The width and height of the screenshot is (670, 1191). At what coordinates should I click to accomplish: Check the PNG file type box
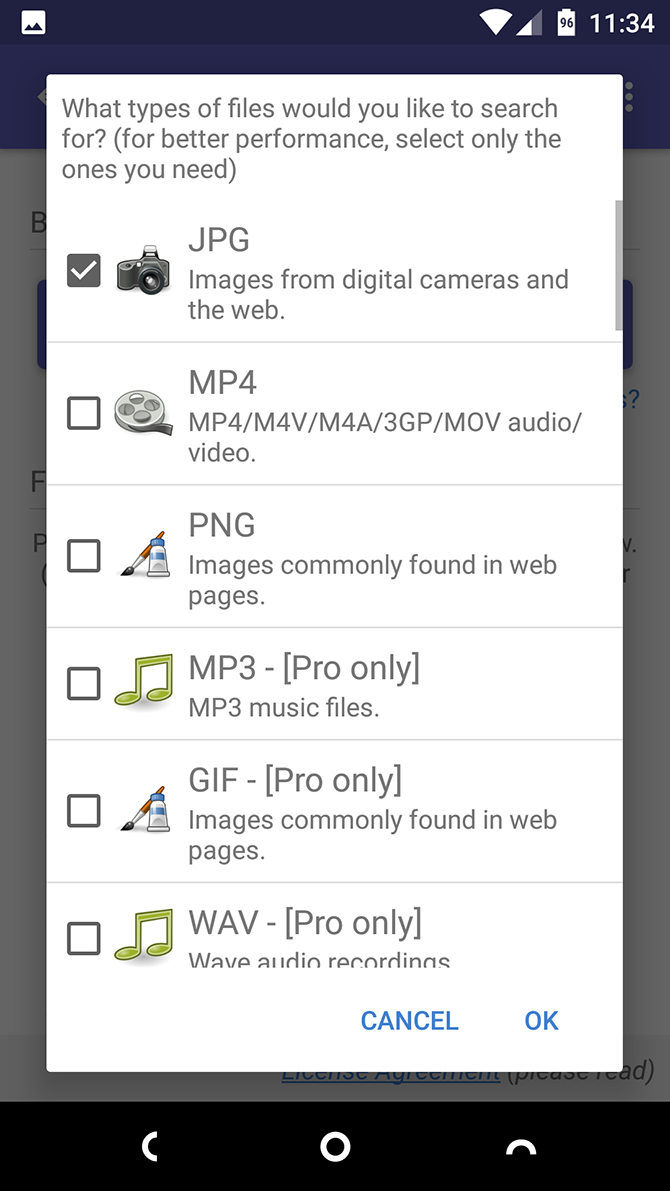point(84,556)
